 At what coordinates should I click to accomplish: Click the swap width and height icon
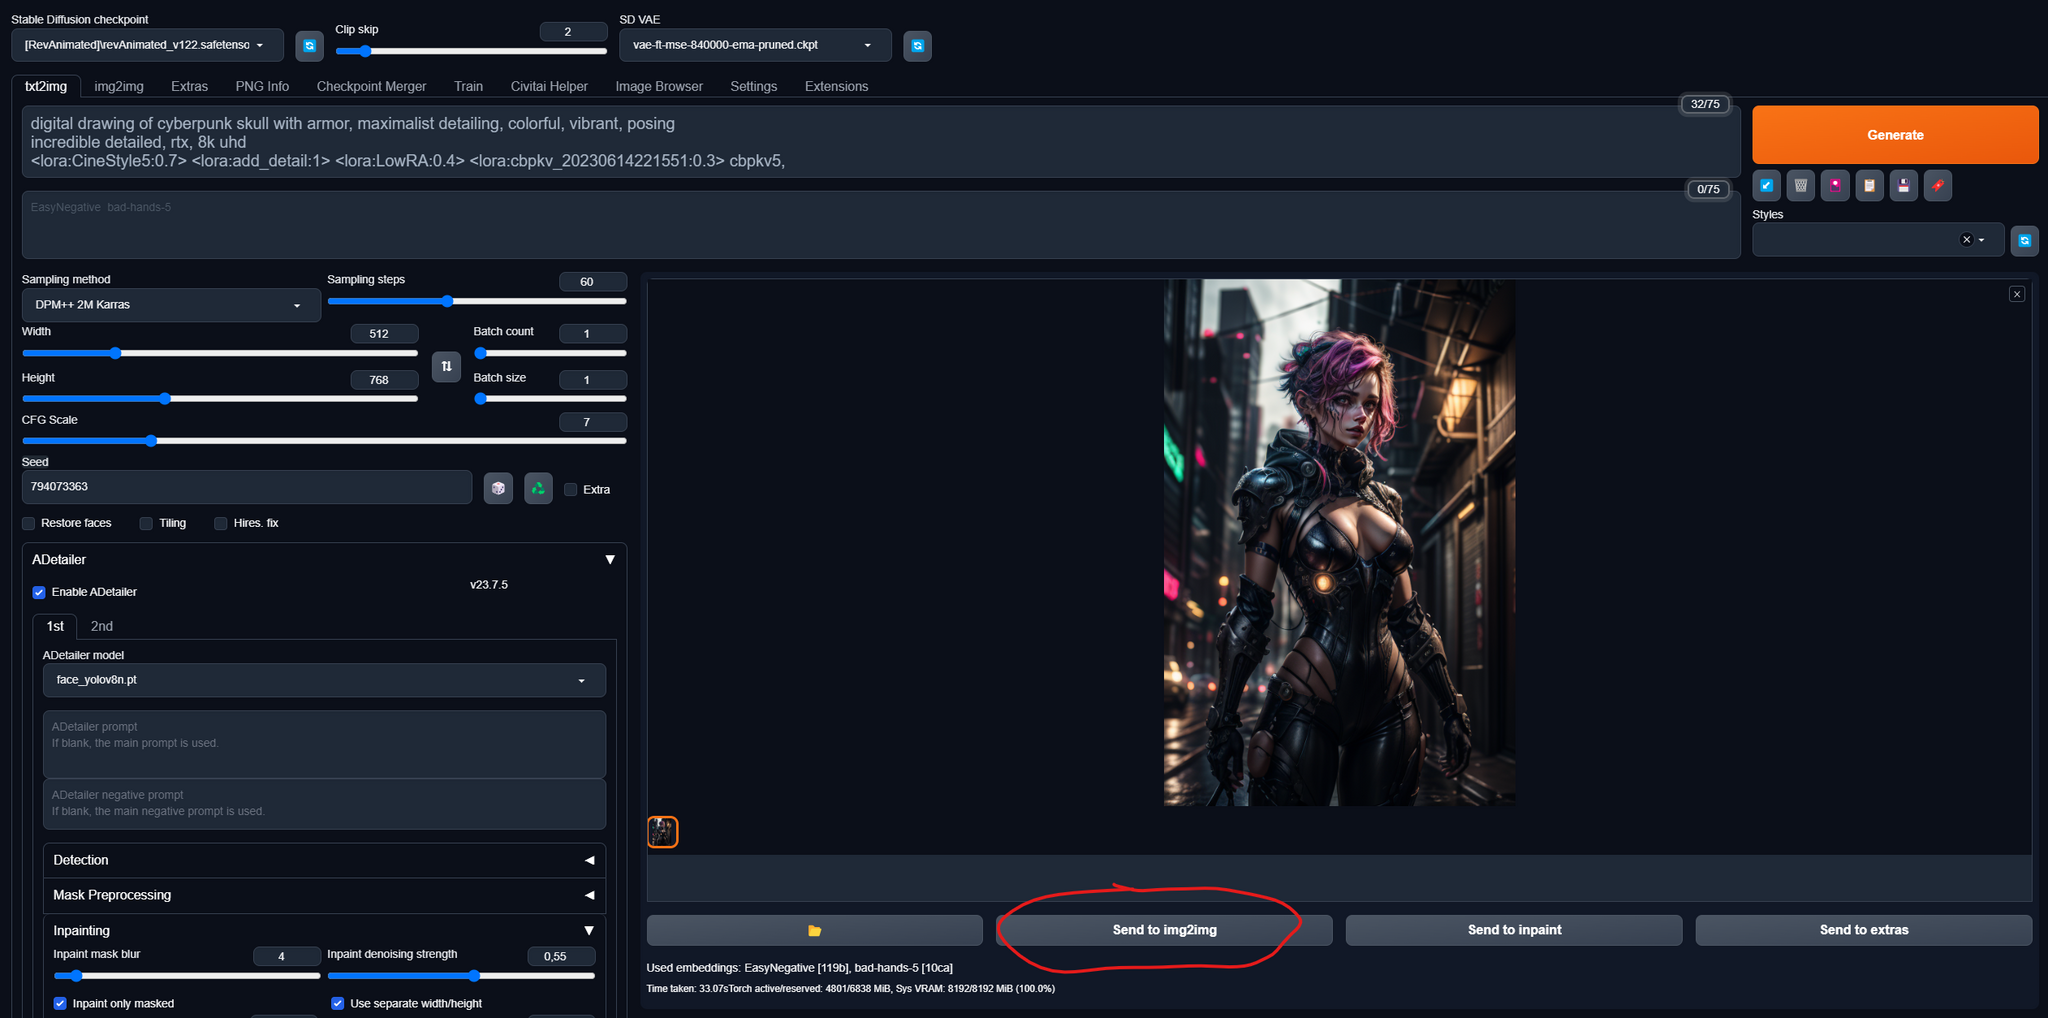446,366
